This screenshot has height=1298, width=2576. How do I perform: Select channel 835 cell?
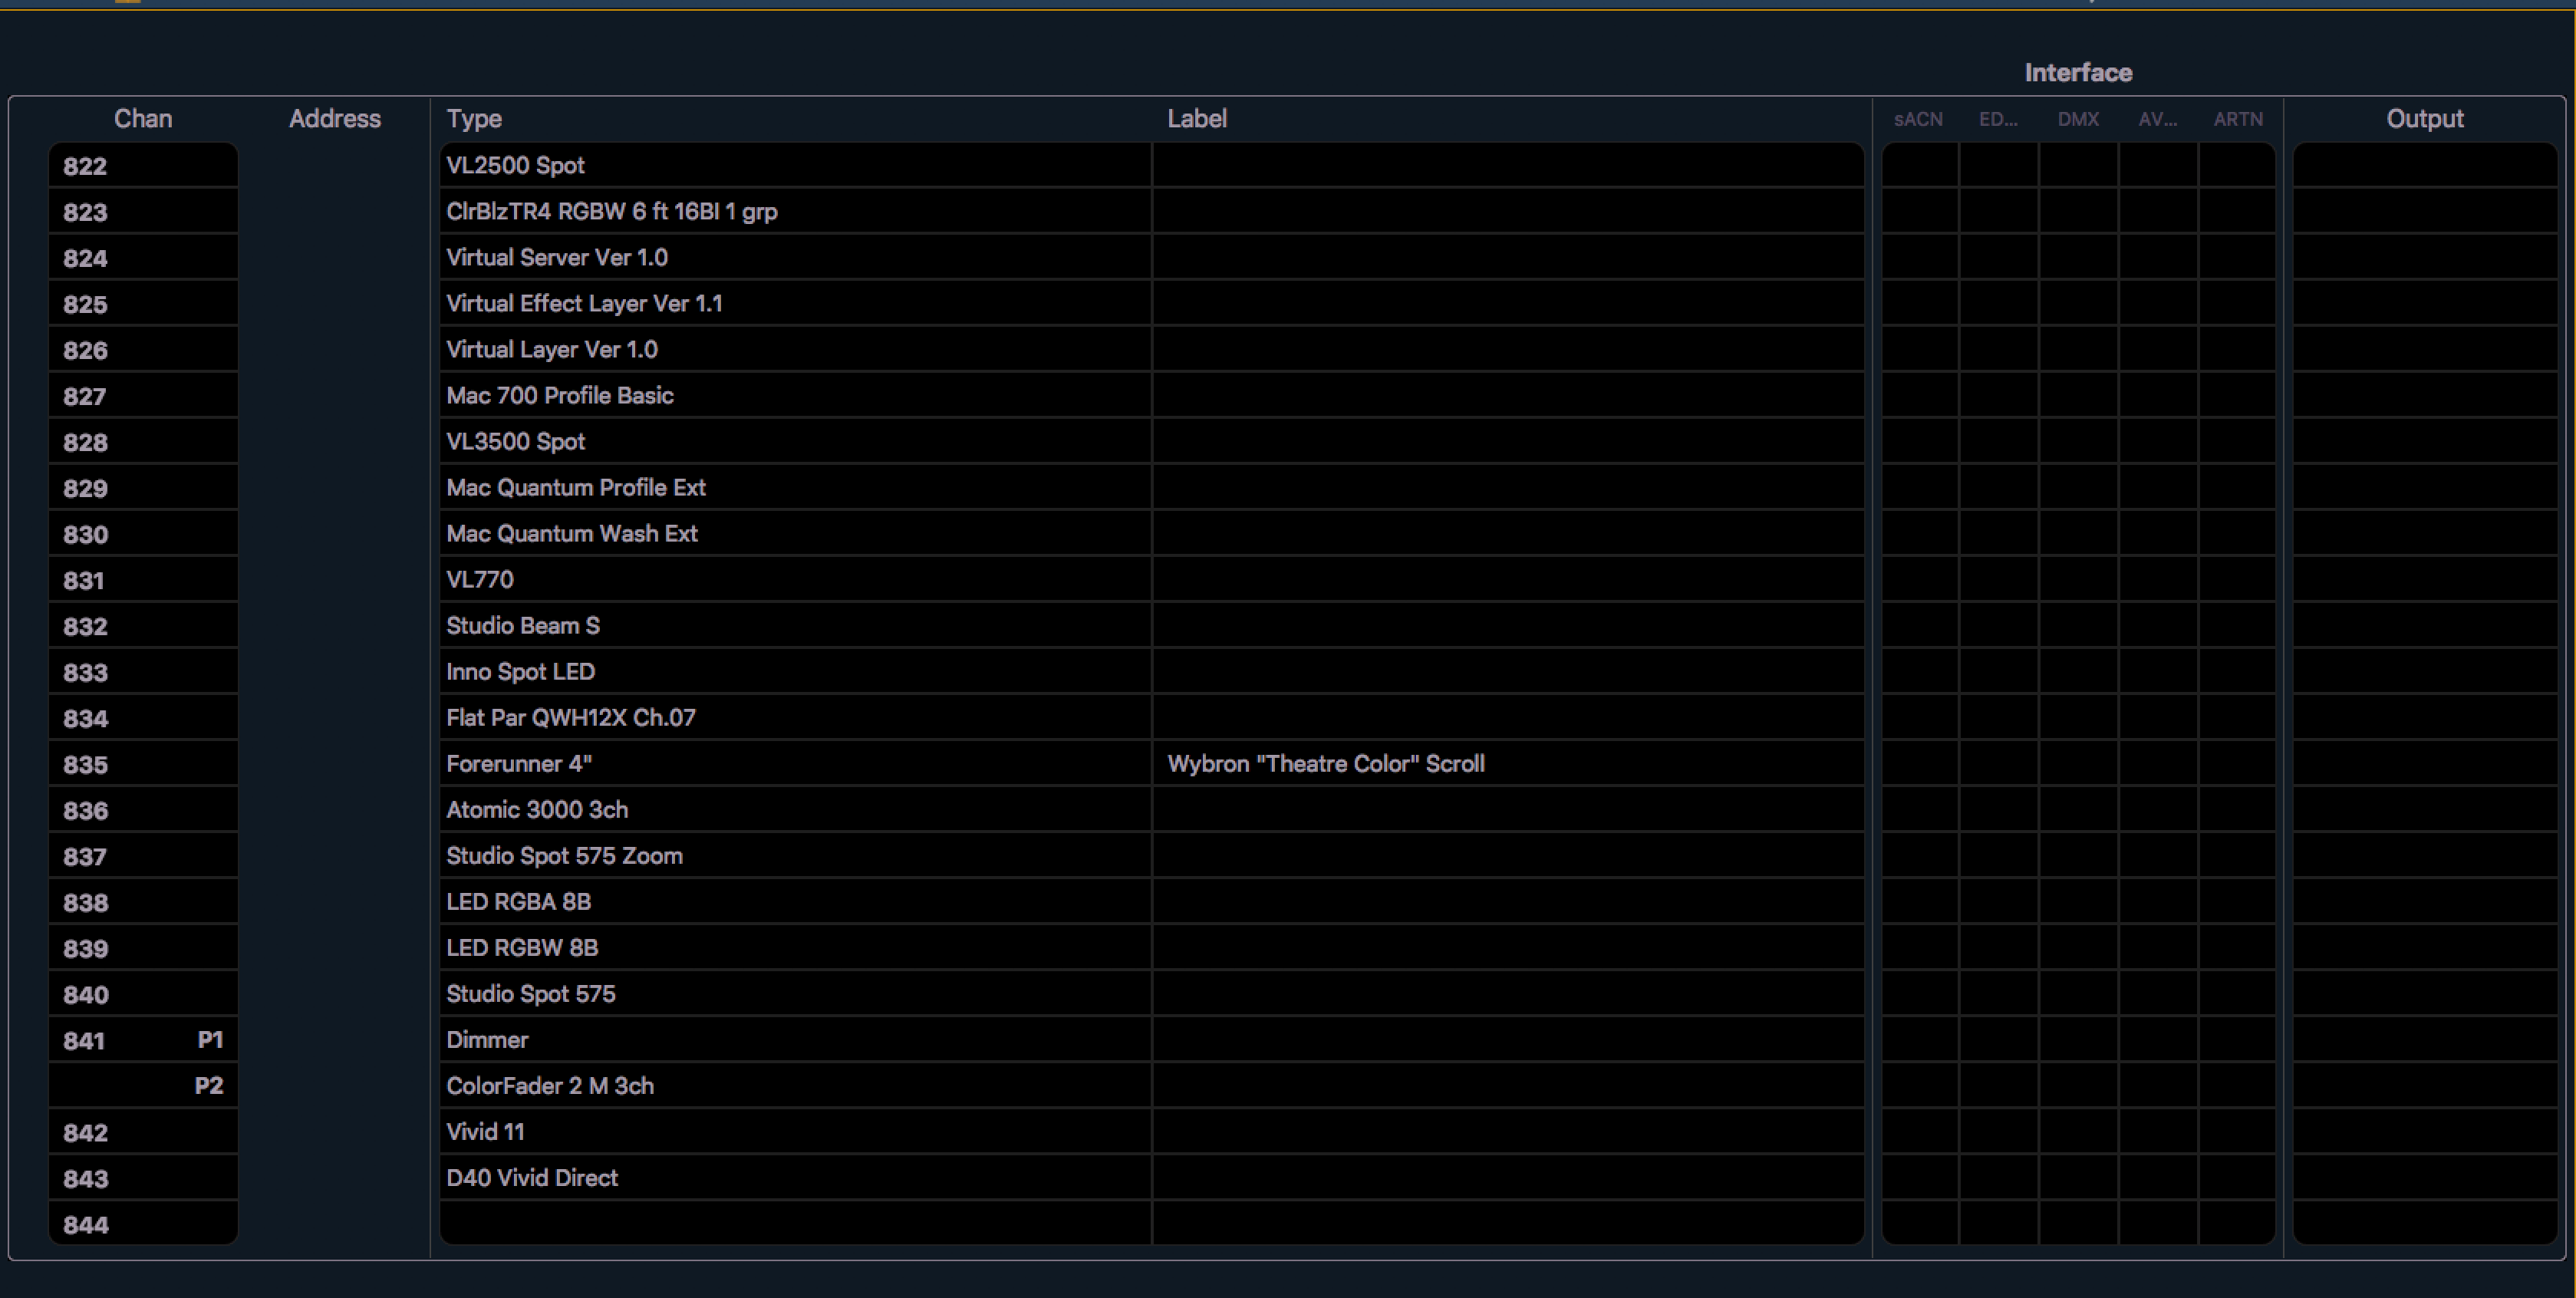point(143,764)
